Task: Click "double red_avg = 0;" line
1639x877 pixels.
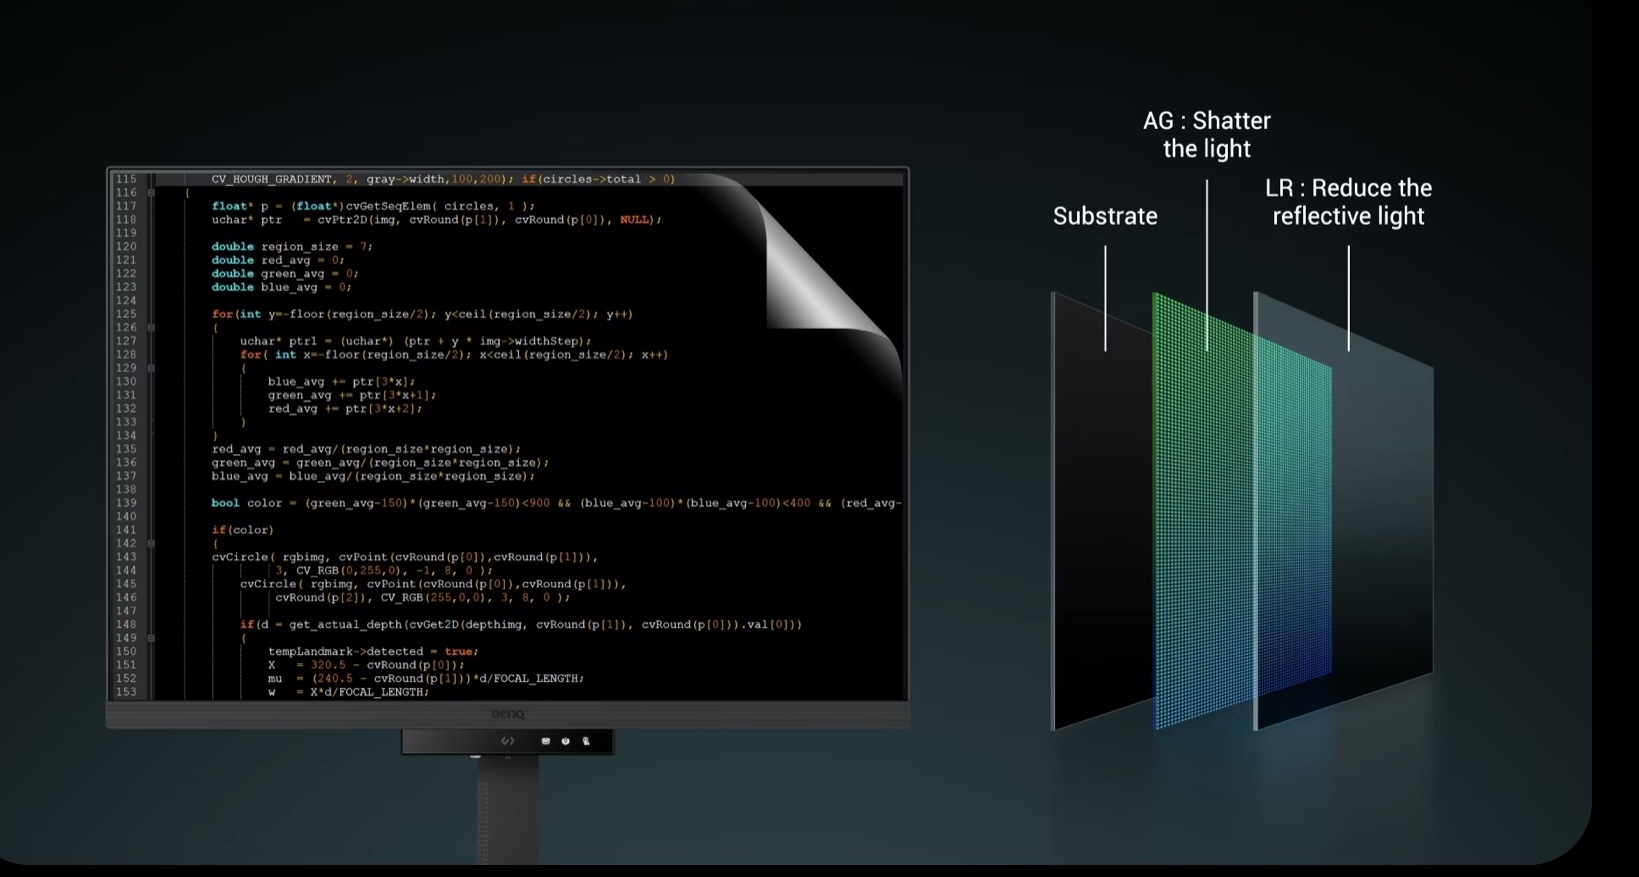Action: (278, 260)
